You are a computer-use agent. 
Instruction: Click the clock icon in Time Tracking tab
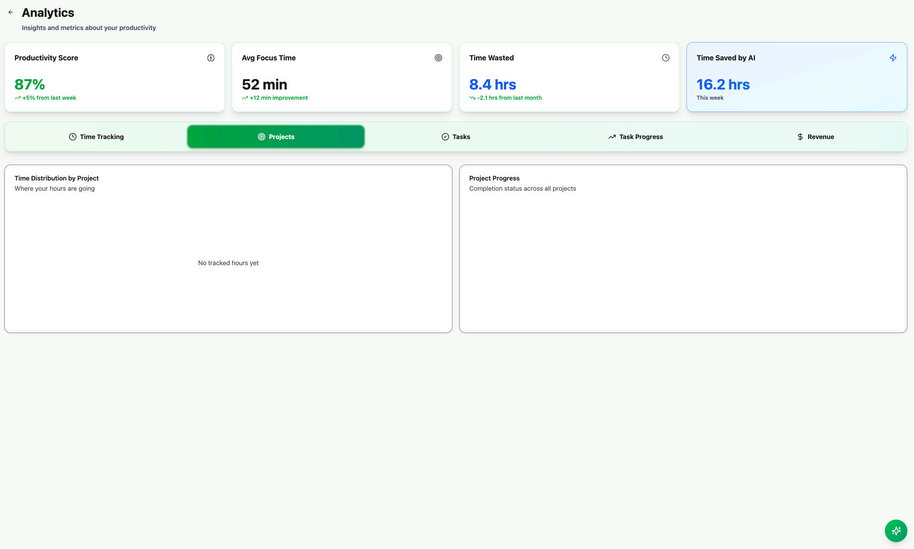[x=72, y=137]
